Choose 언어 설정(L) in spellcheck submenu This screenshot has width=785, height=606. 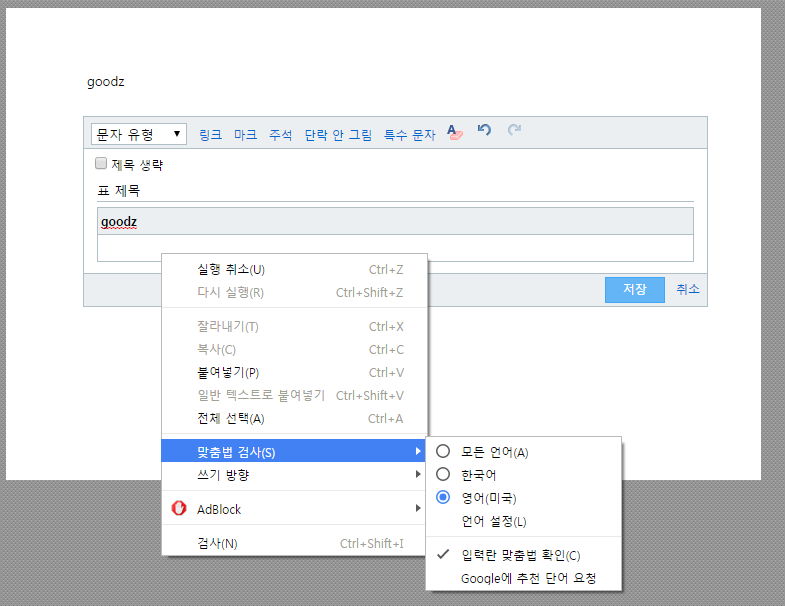[x=523, y=521]
